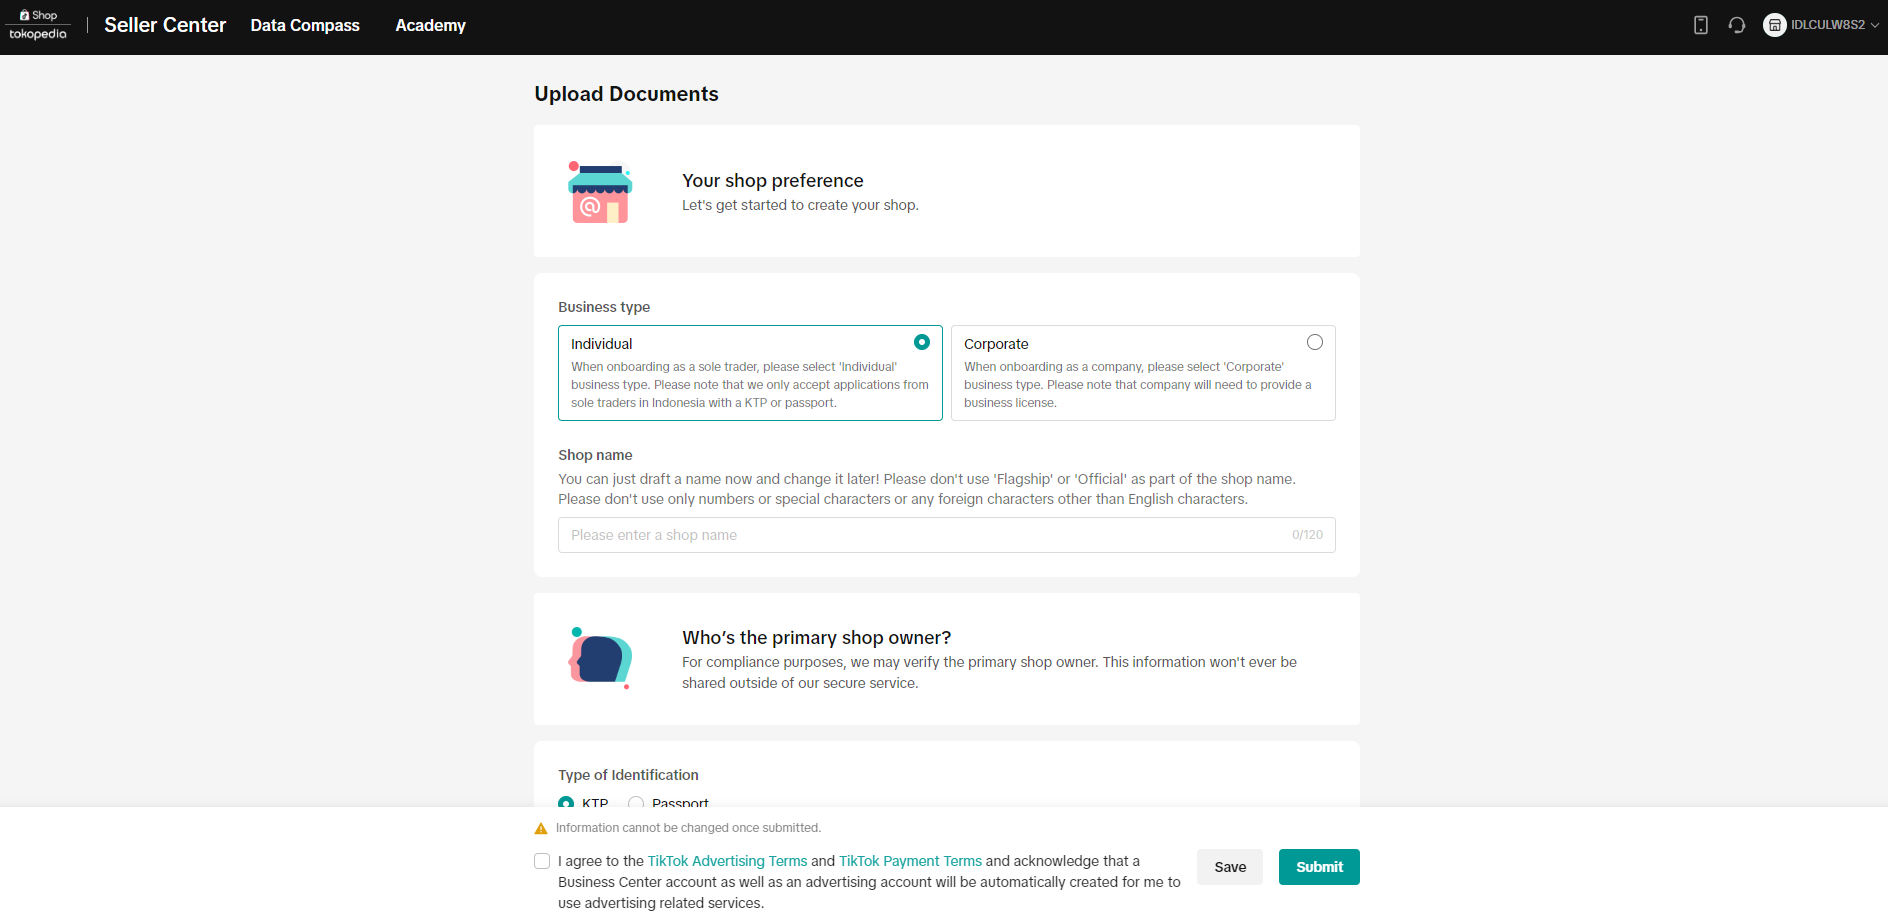1888x921 pixels.
Task: Open the TikTok Advertising Terms link
Action: click(727, 861)
